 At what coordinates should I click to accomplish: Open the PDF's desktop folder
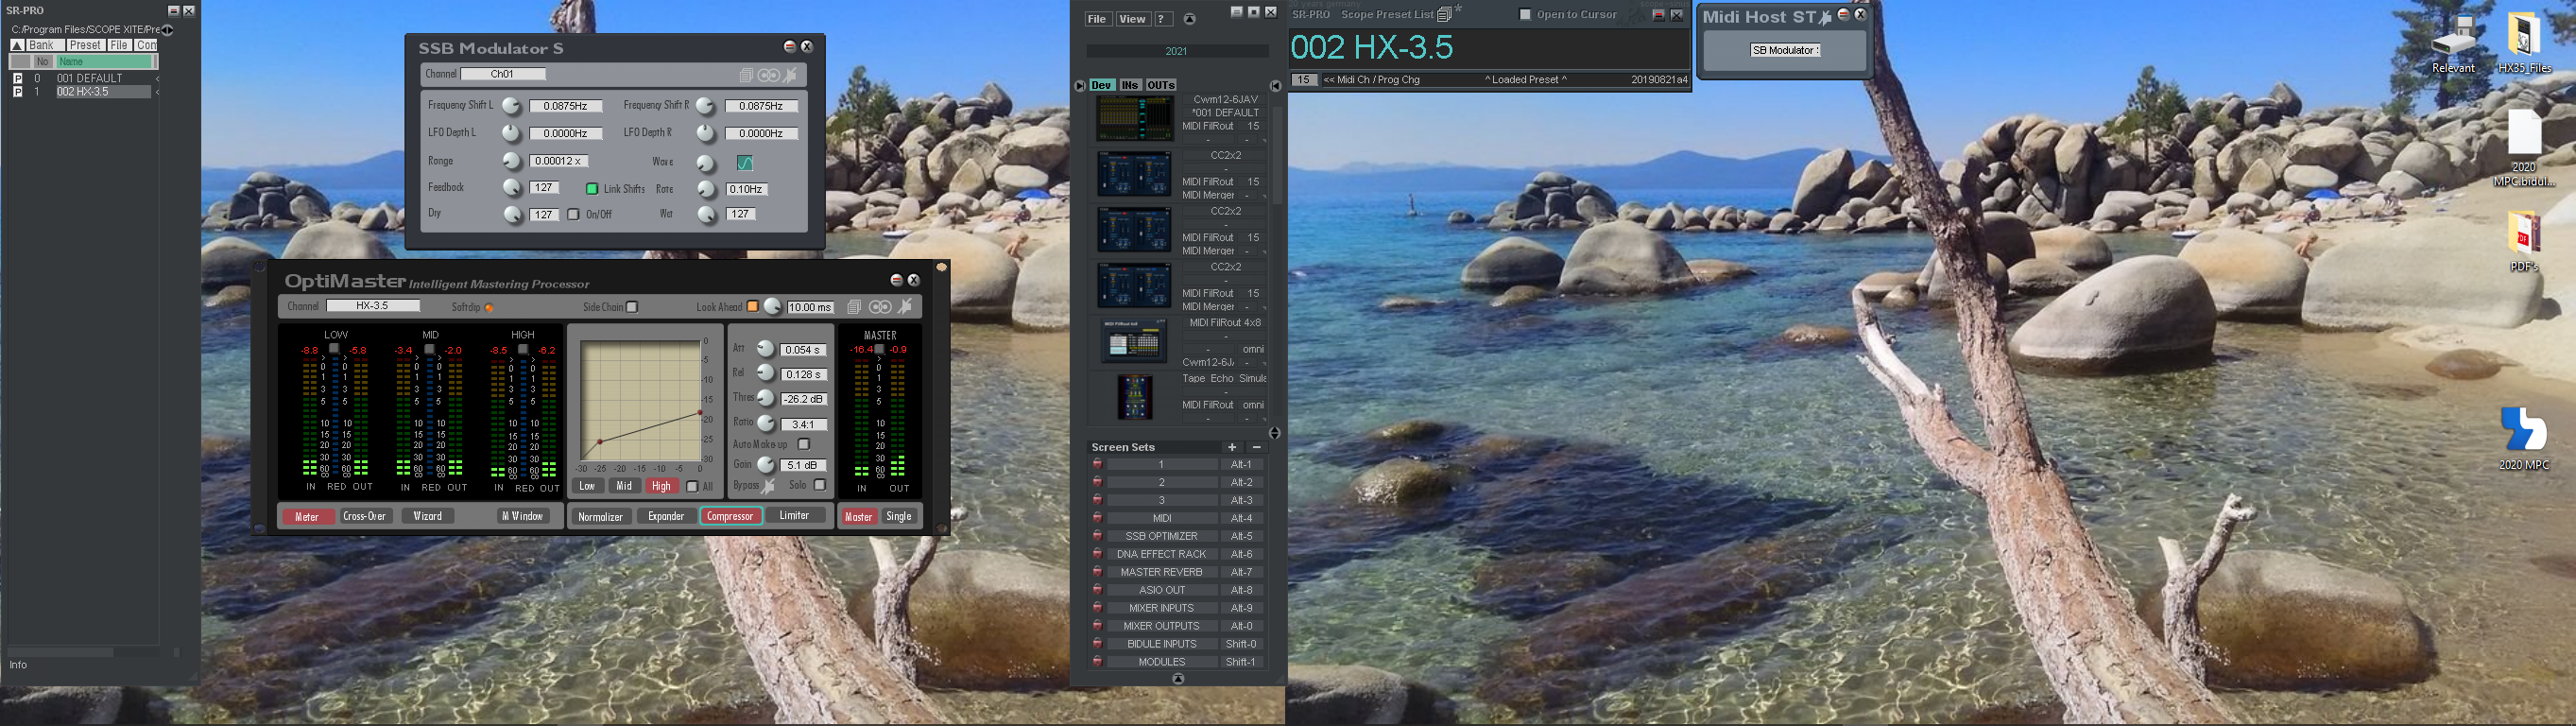point(2524,240)
